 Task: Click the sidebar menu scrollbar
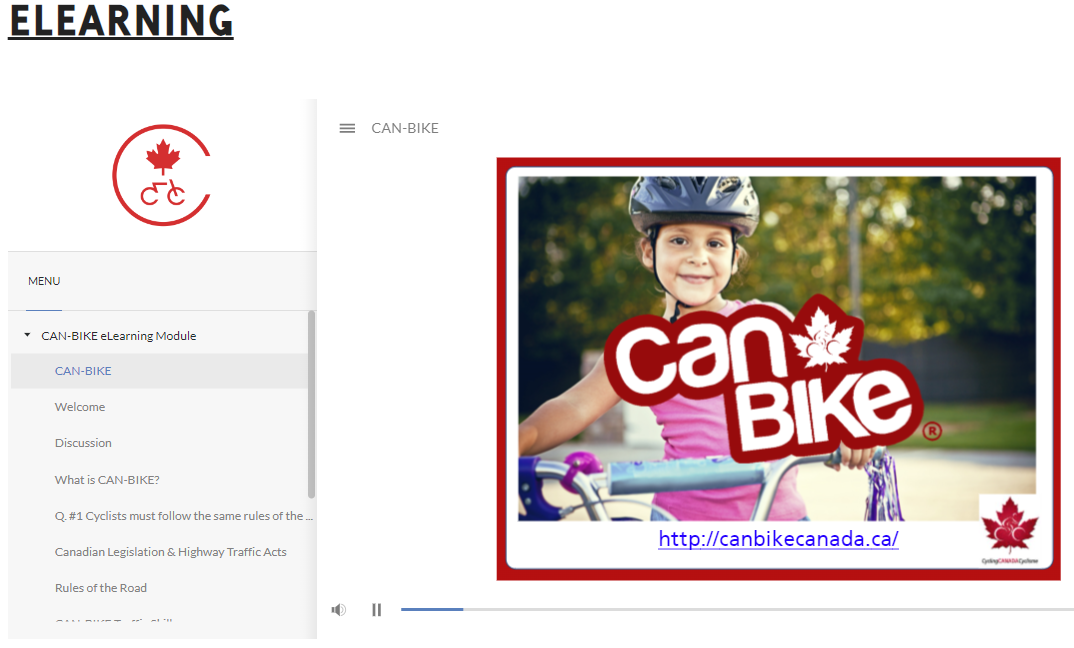click(x=312, y=404)
